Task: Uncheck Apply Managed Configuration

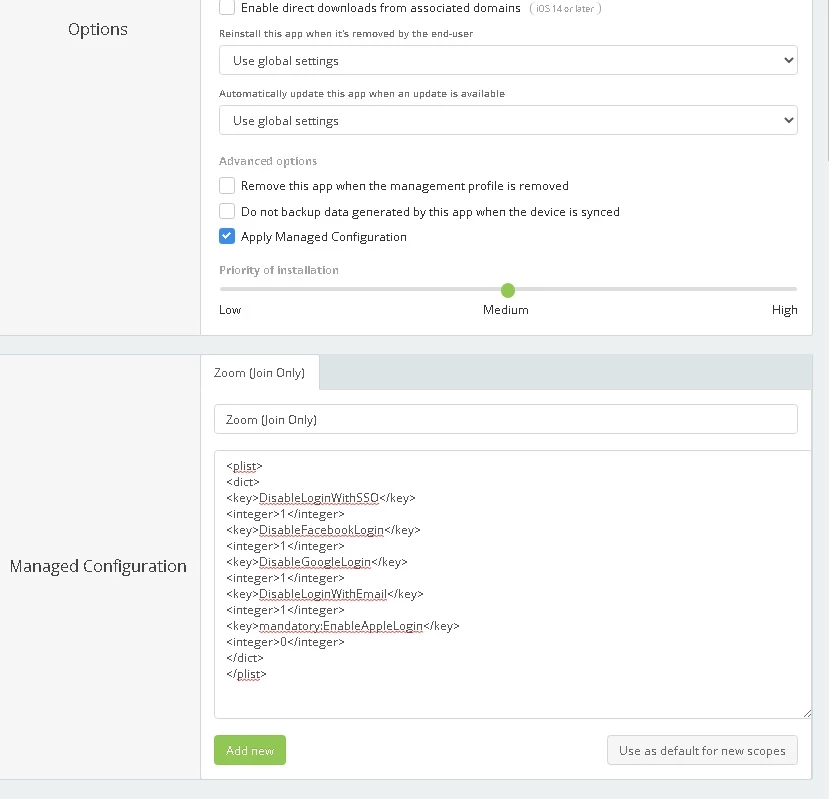Action: pos(227,236)
